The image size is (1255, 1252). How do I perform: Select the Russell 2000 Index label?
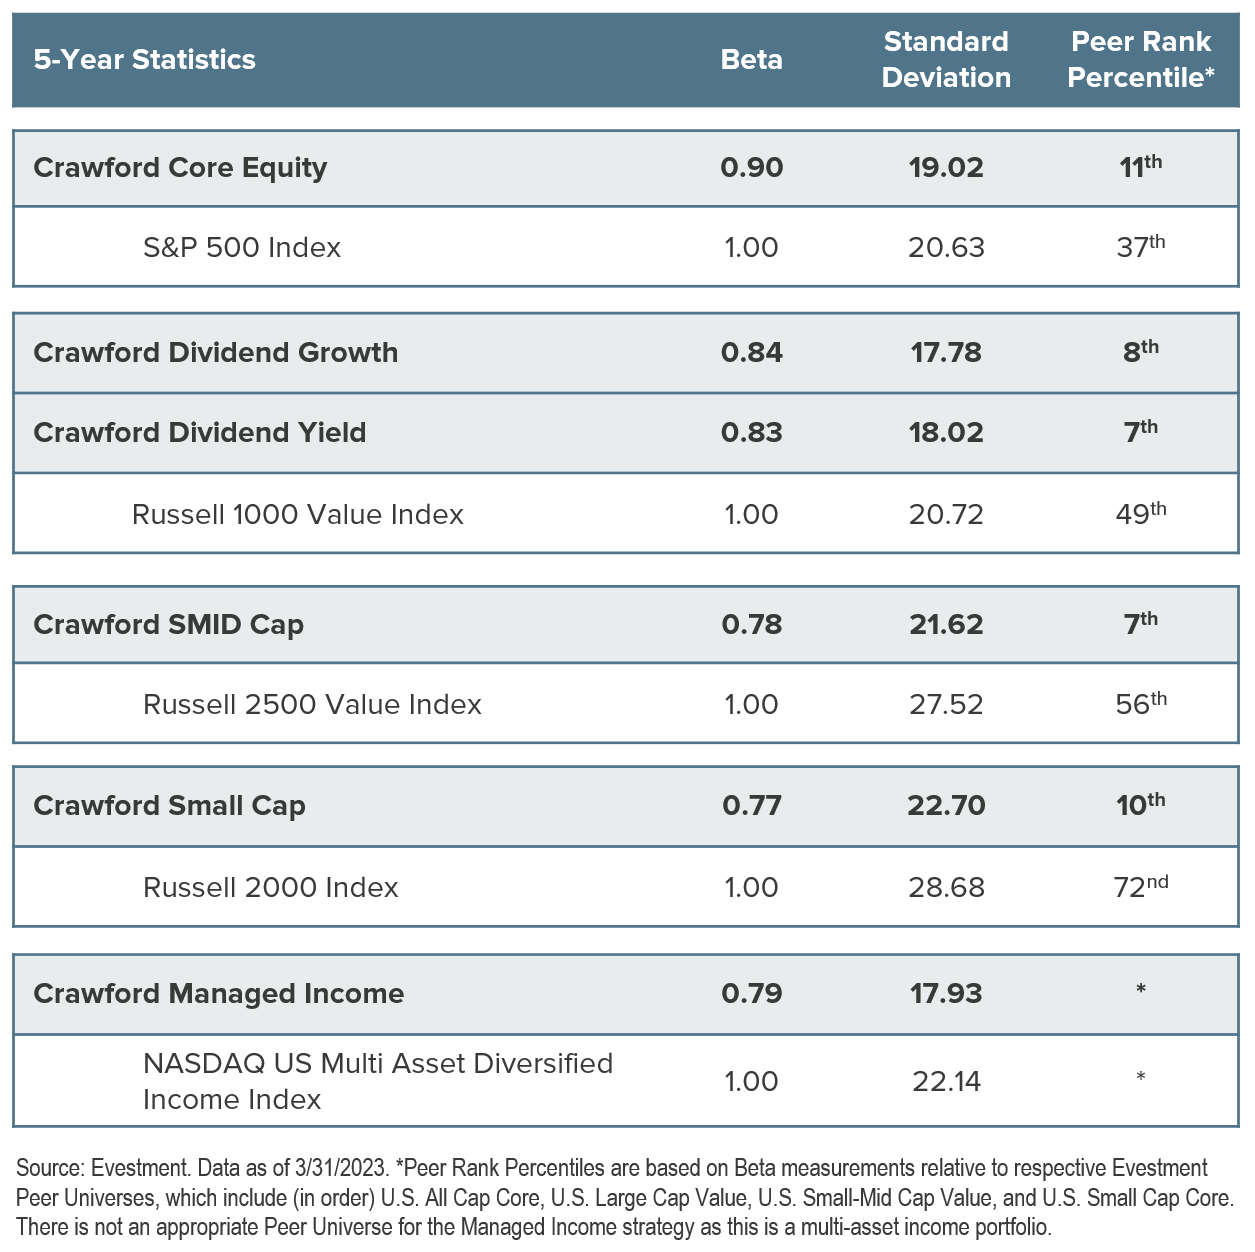click(x=270, y=887)
